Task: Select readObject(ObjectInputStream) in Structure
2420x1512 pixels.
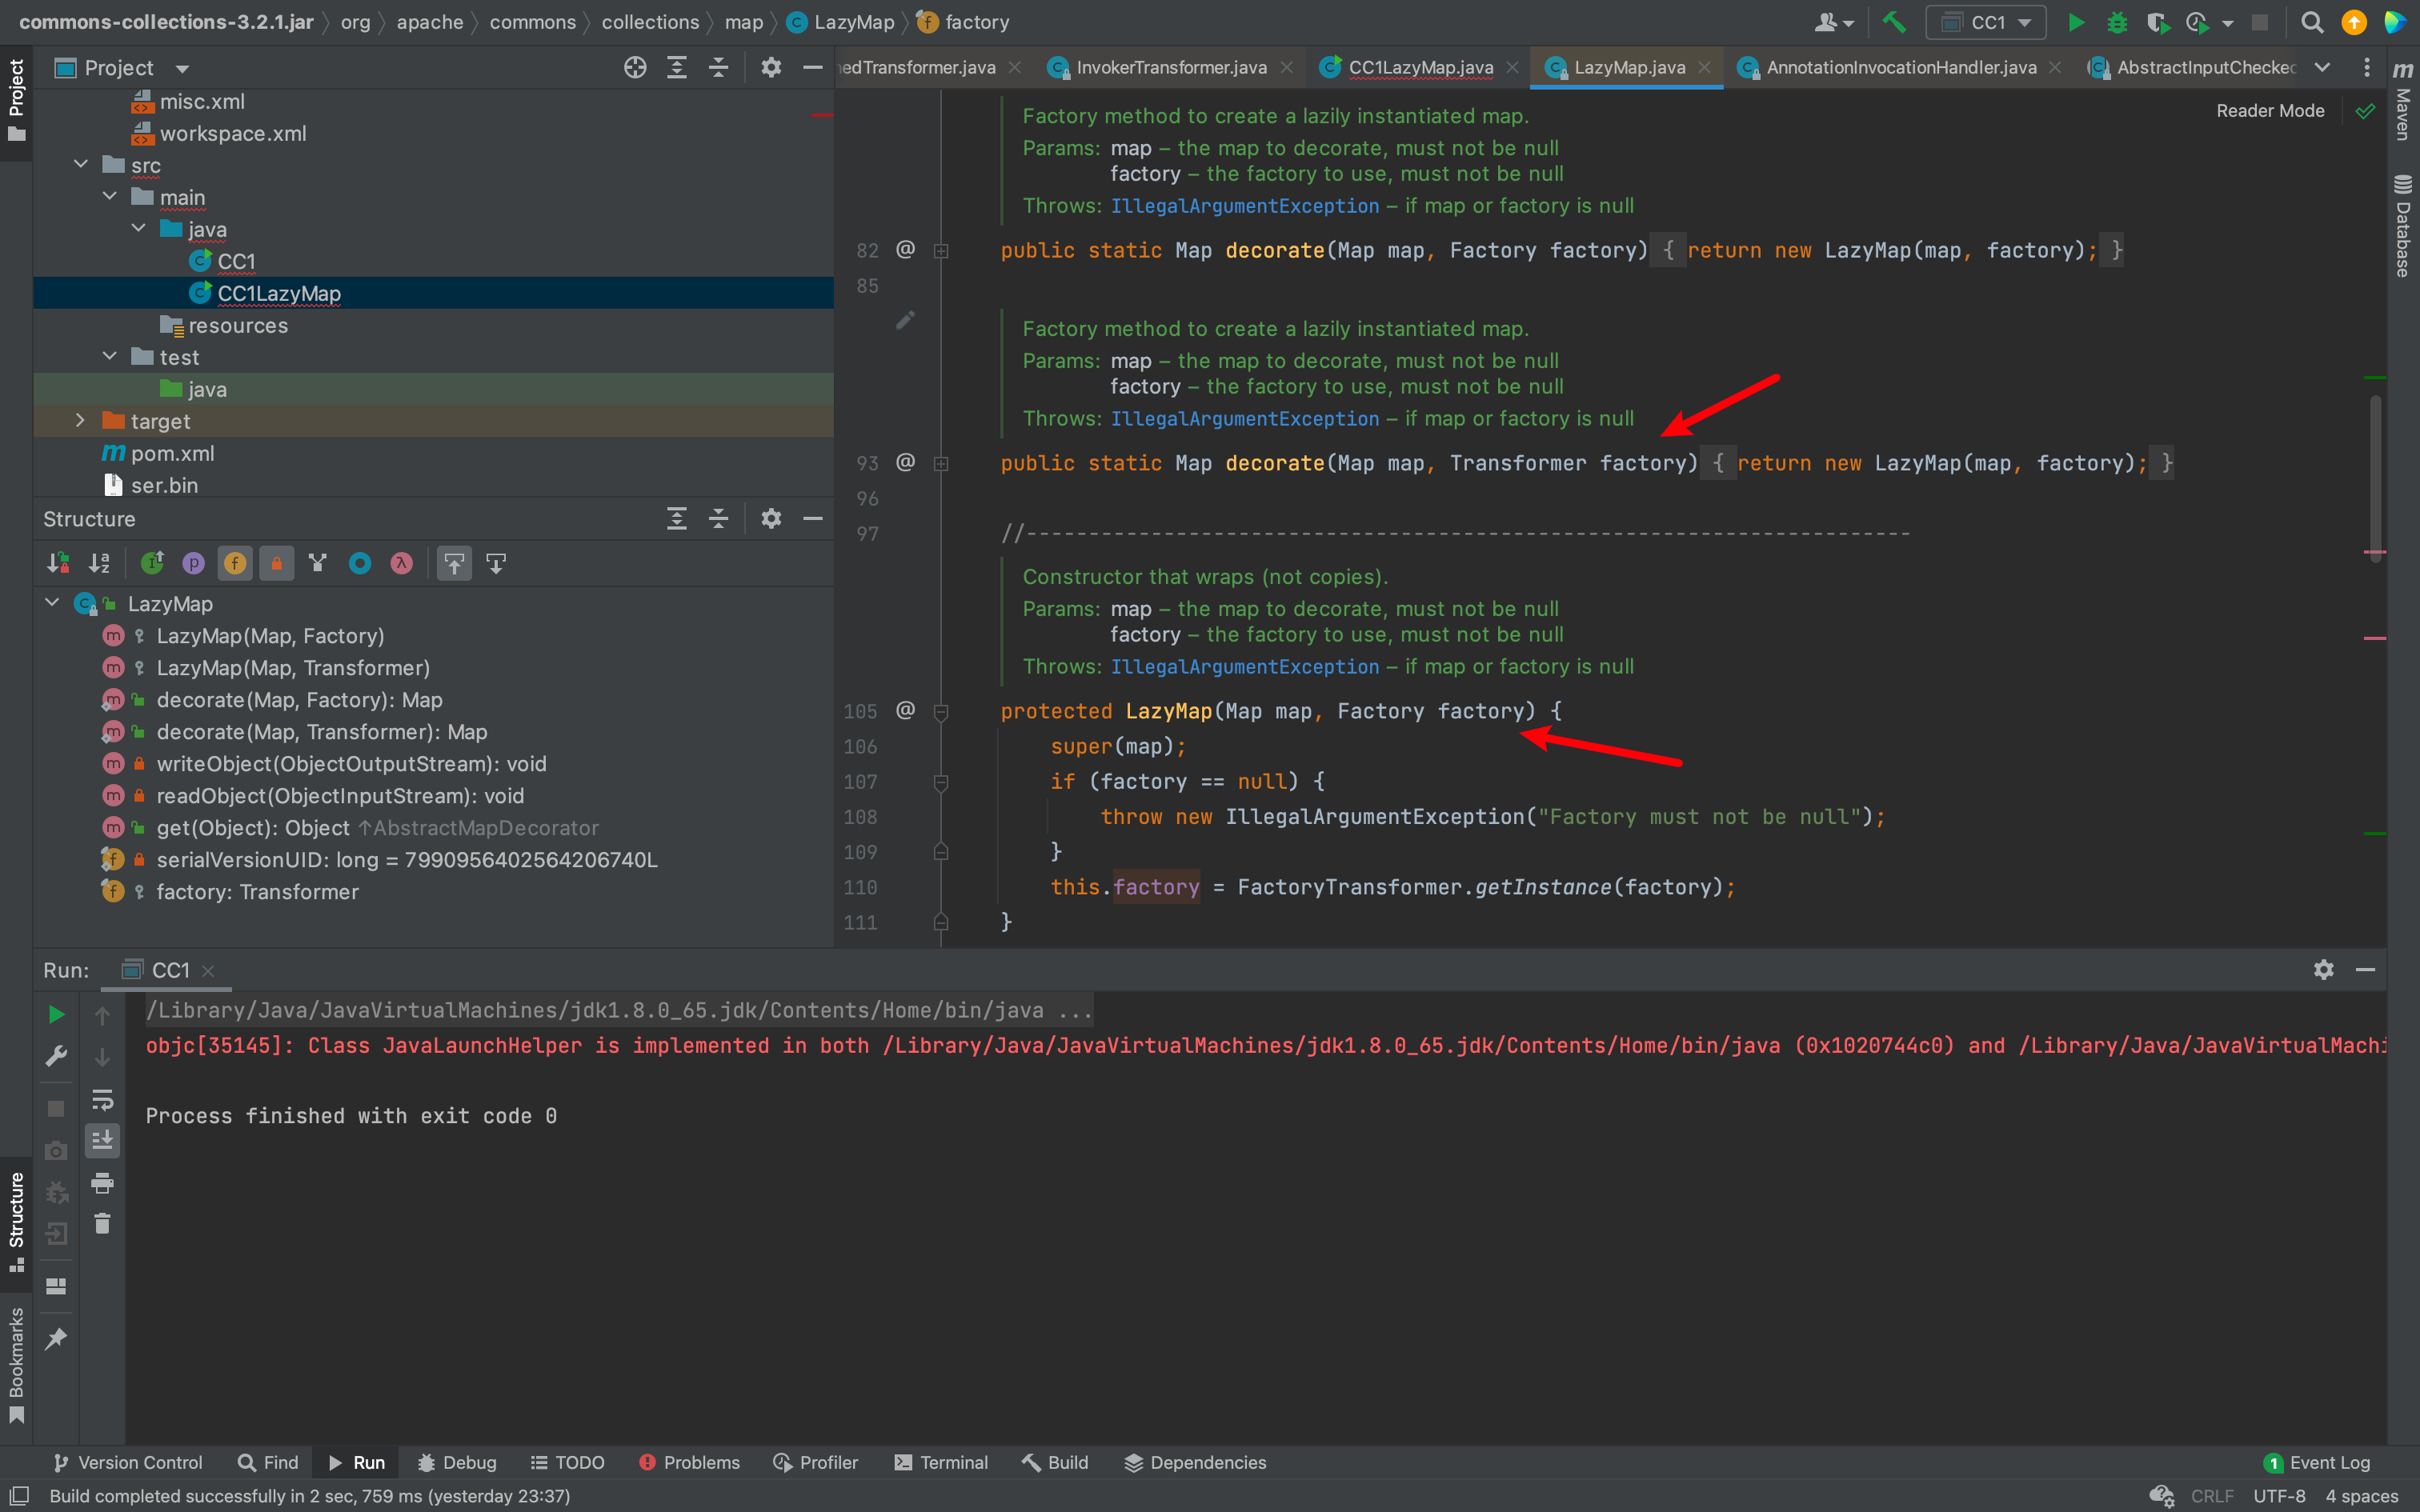Action: point(340,796)
